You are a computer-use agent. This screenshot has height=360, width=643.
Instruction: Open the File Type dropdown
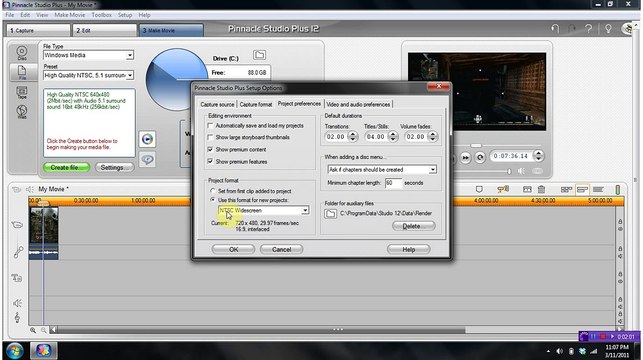point(130,55)
